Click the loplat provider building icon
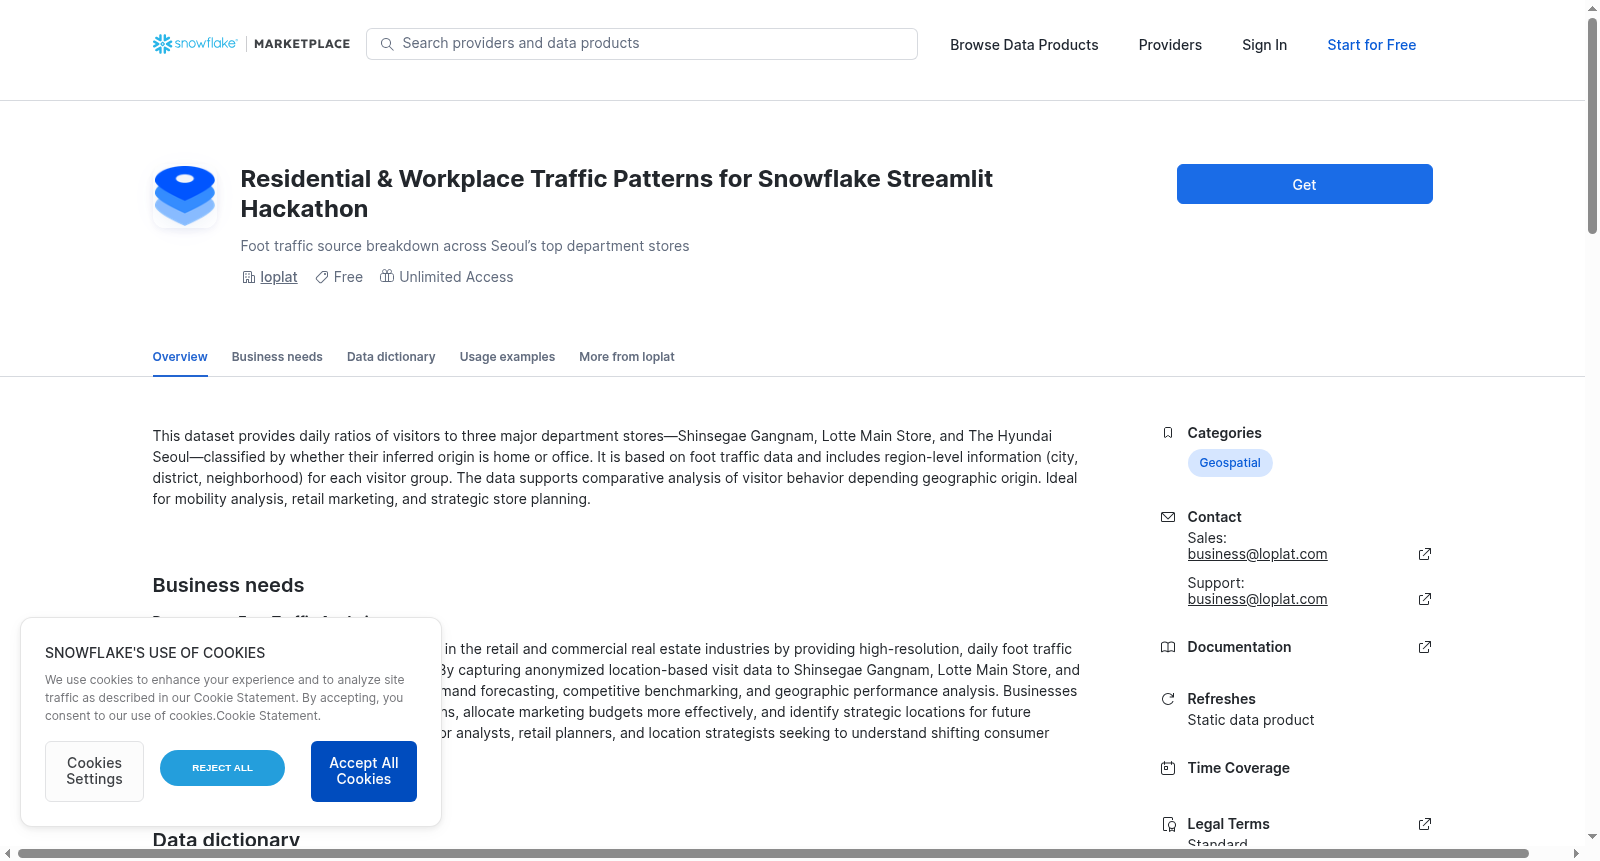 [x=248, y=277]
